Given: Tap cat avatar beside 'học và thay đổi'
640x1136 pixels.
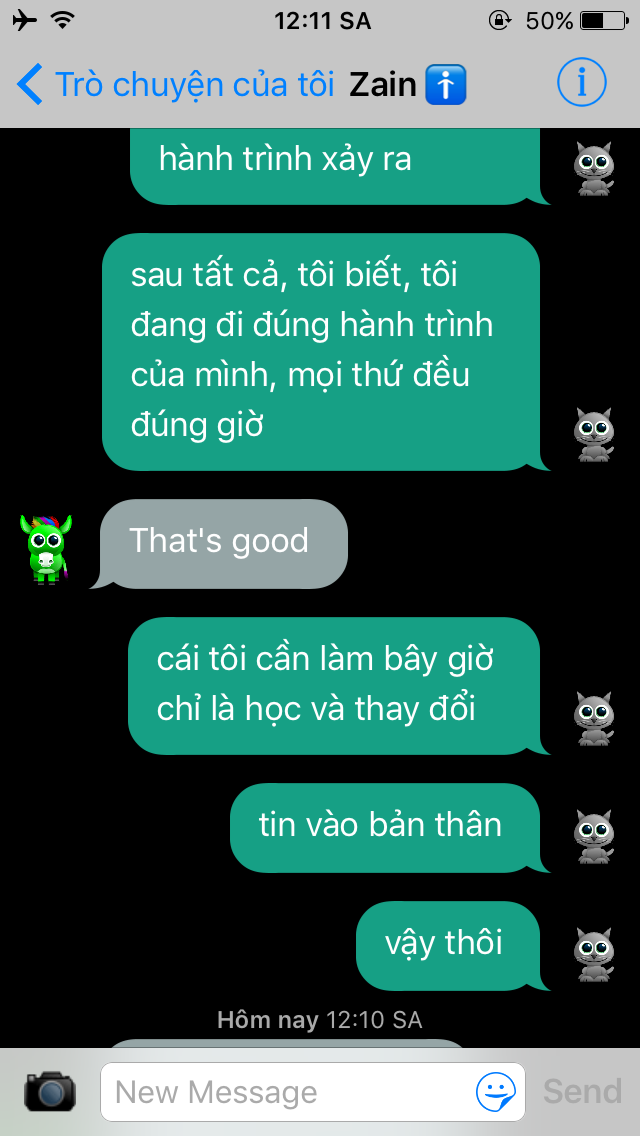Looking at the screenshot, I should (594, 719).
